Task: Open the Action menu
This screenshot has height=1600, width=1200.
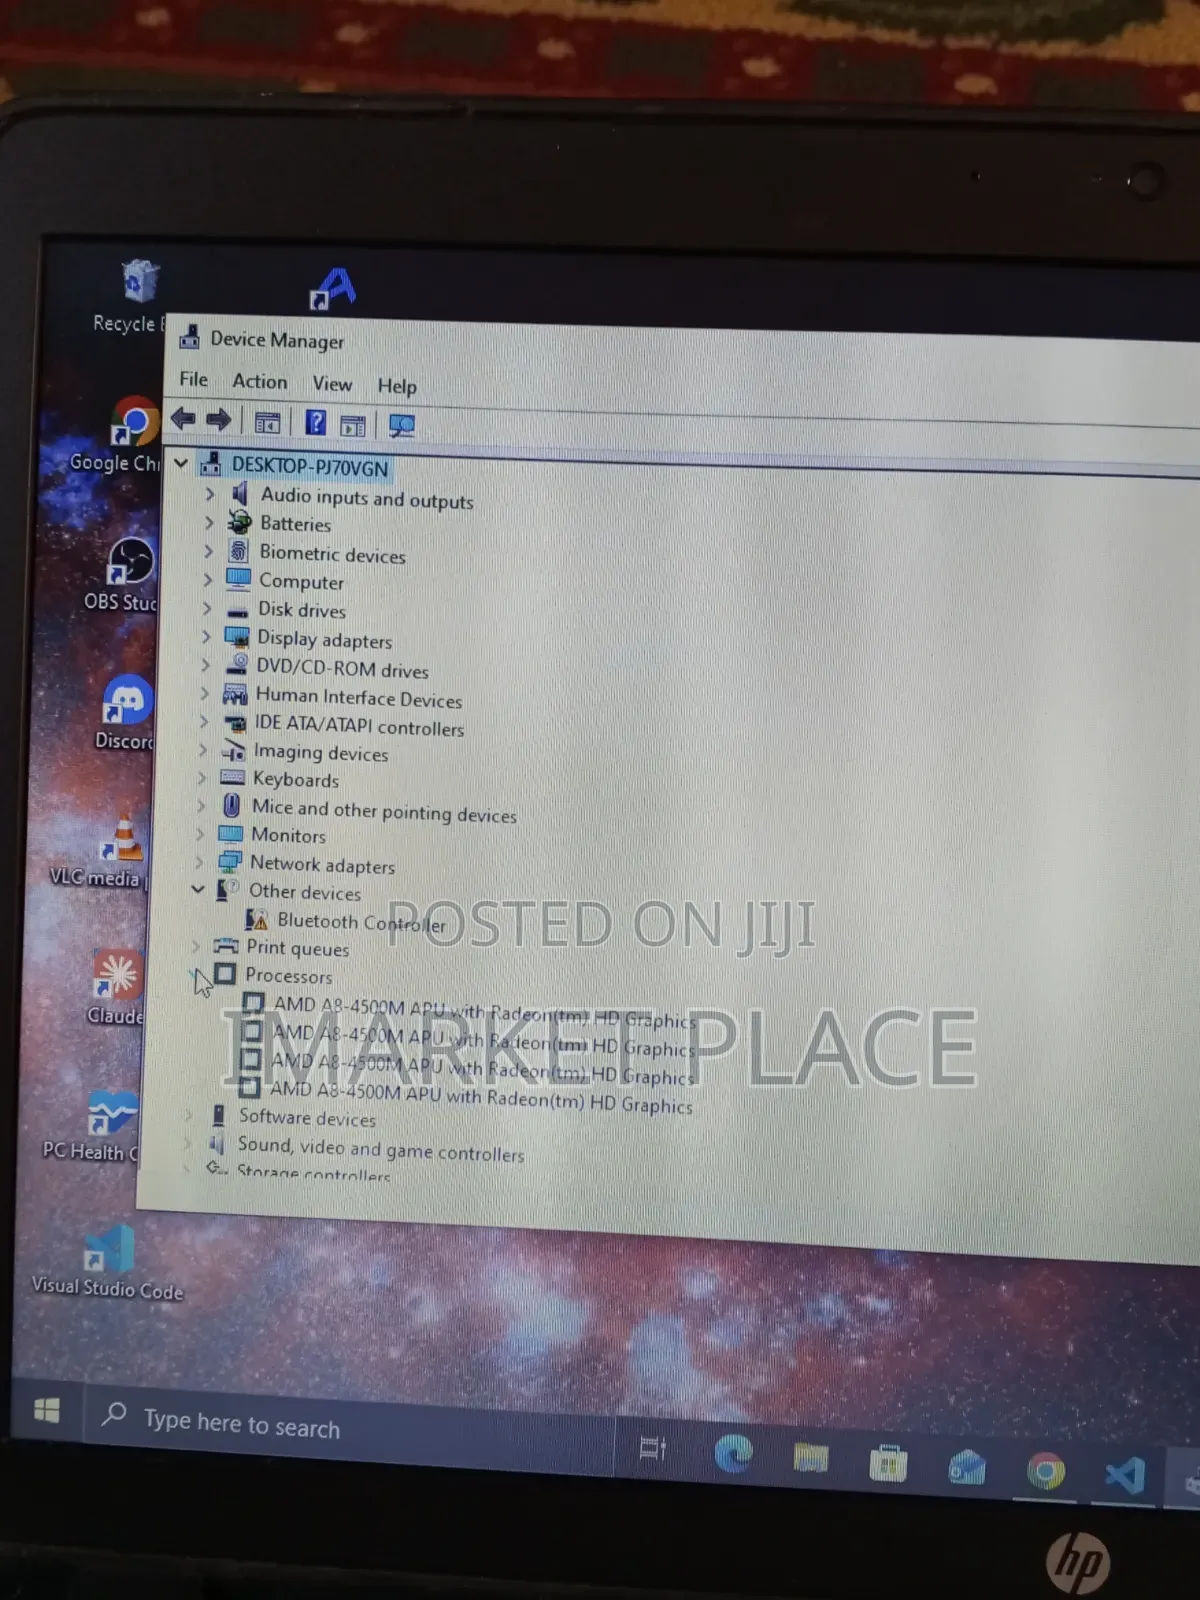Action: click(260, 381)
